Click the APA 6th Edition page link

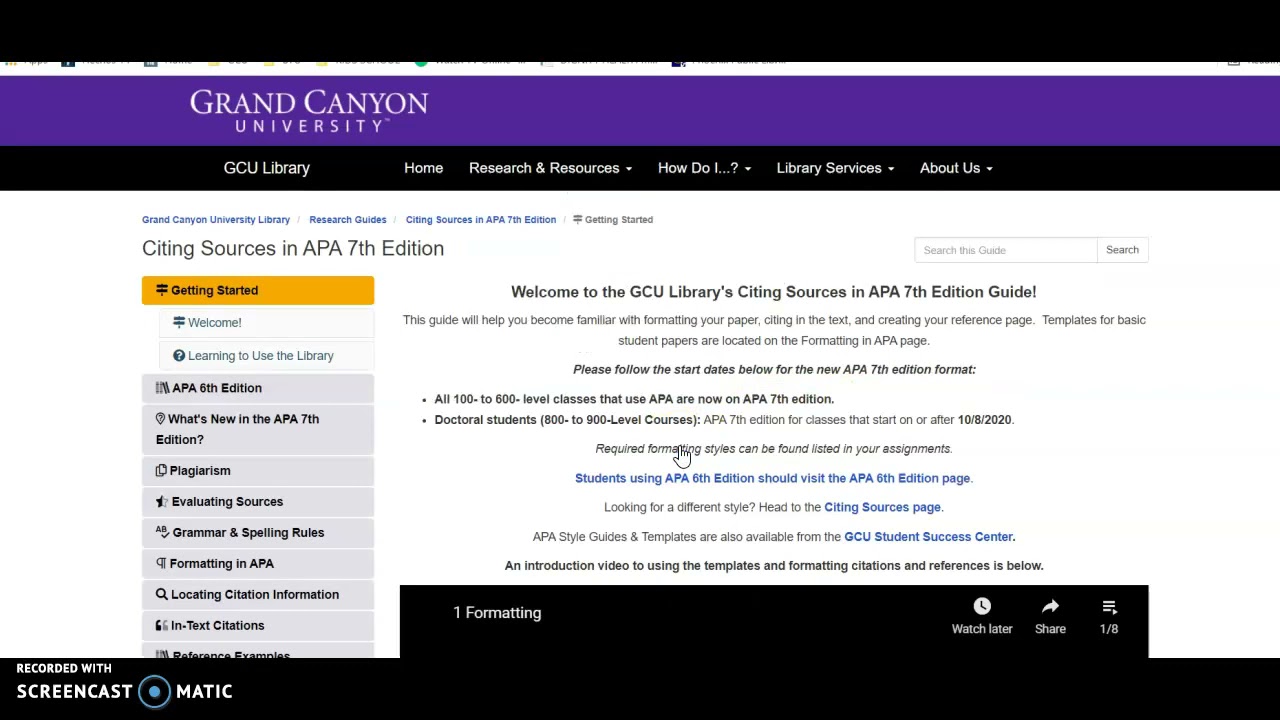click(773, 478)
